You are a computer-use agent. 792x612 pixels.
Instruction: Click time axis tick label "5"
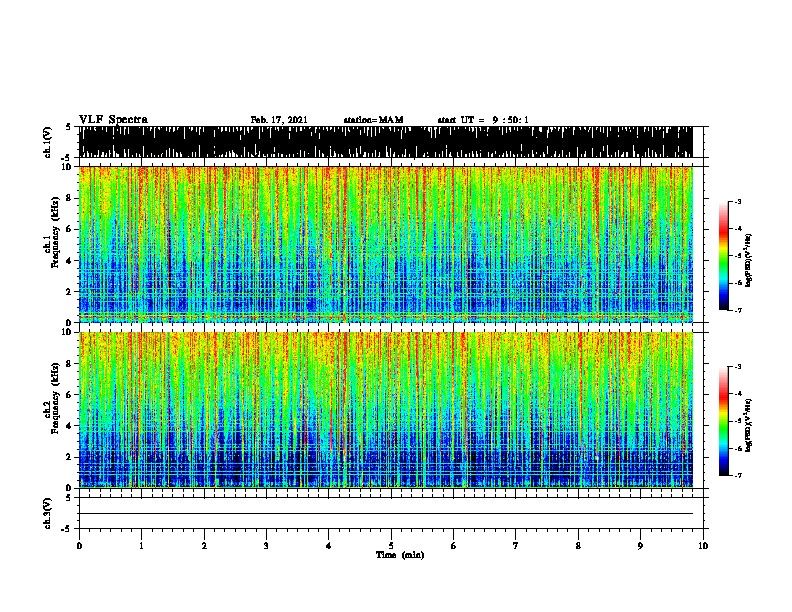(x=391, y=546)
